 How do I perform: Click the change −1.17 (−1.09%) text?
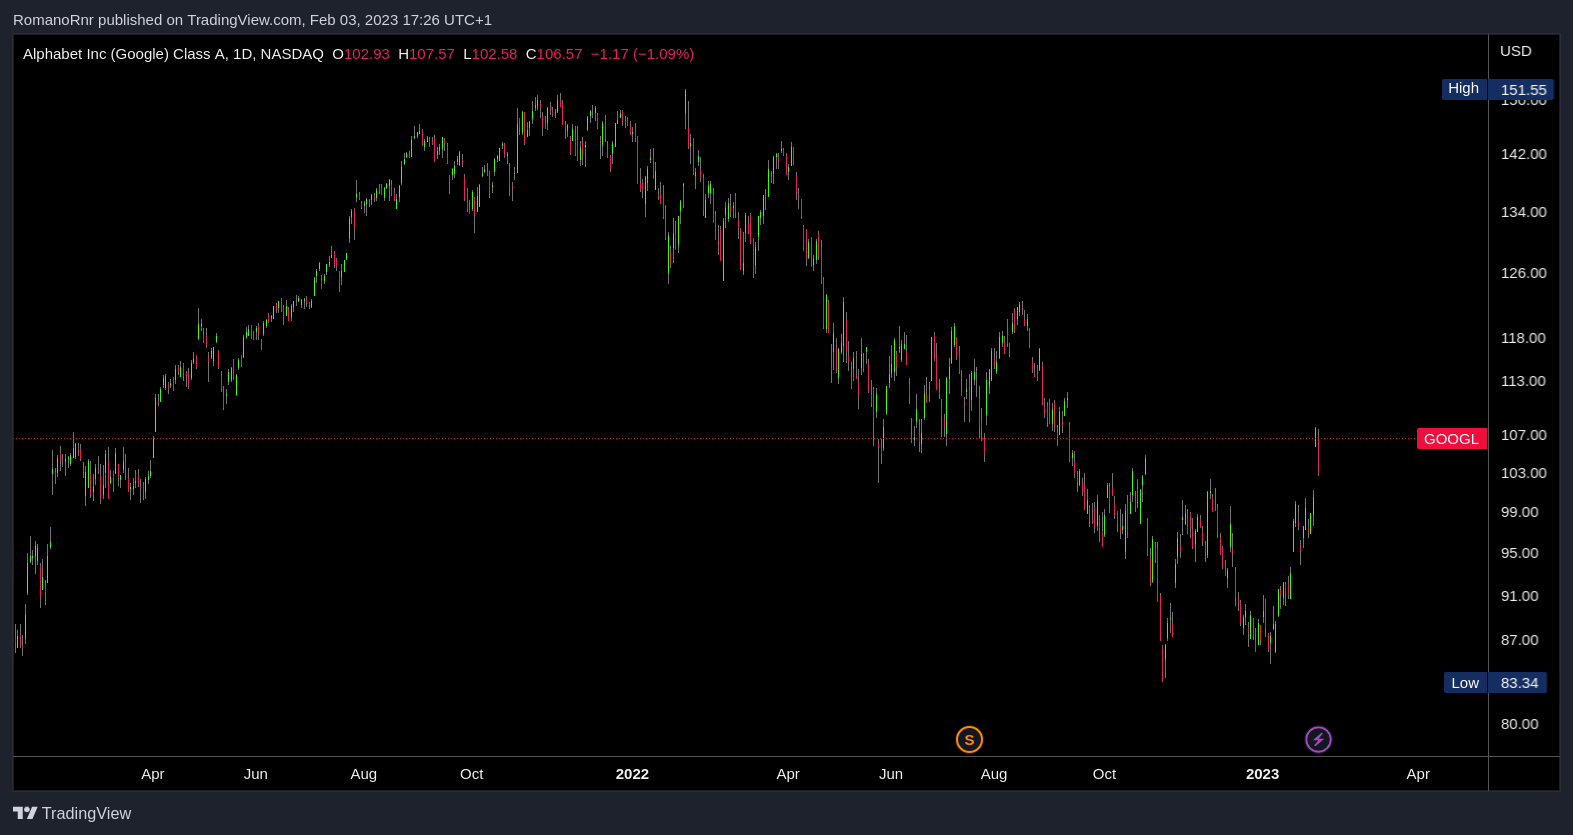[642, 54]
